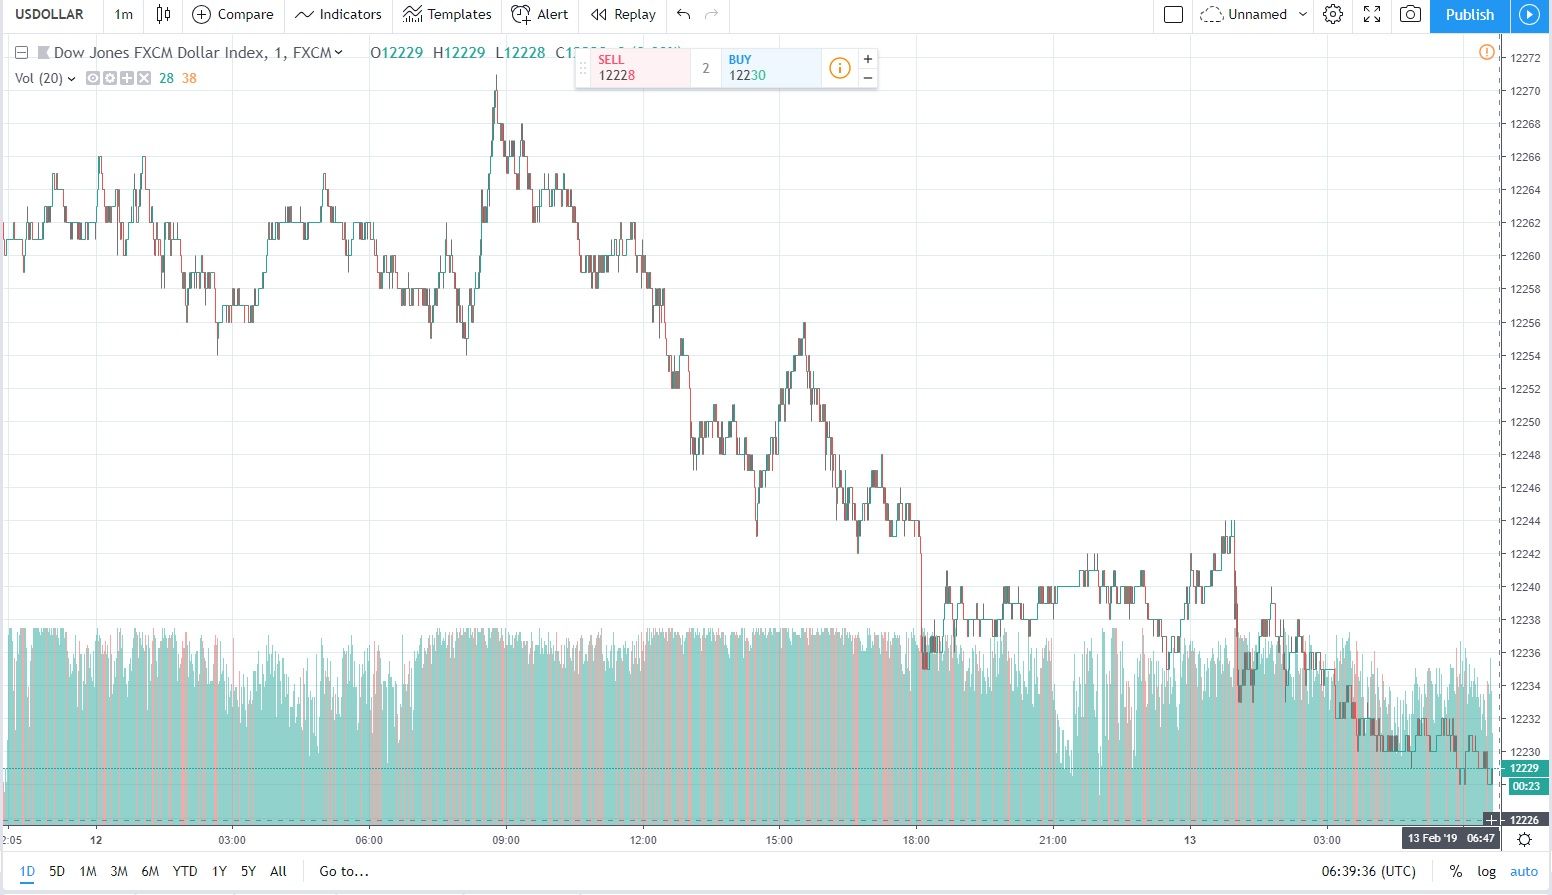Click the Vol value 38 in legend
This screenshot has height=895, width=1552.
click(189, 78)
